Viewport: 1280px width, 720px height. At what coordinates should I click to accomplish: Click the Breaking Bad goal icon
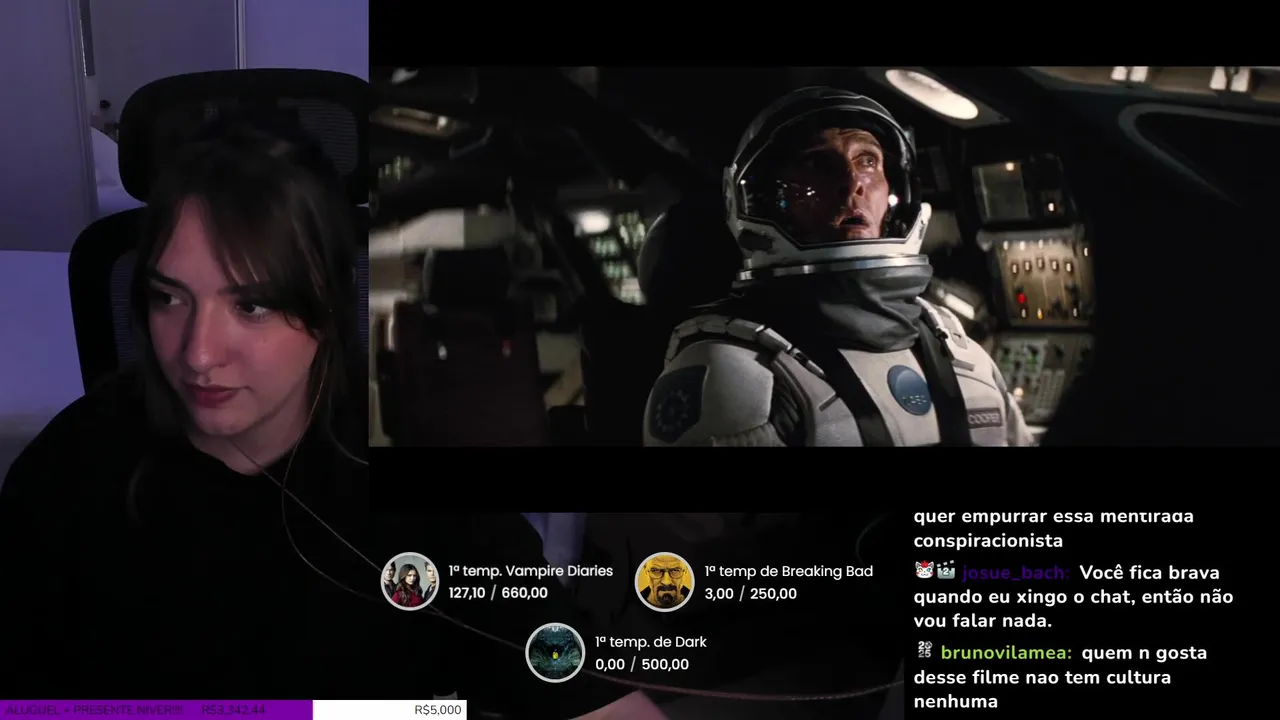click(665, 581)
